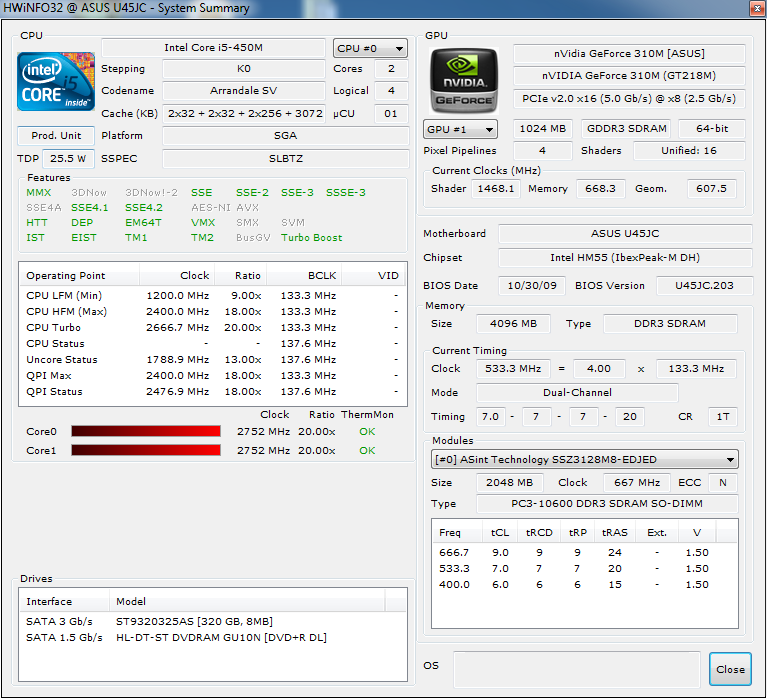Select the HL-DT-ST DVDRAM GU10N drive row

coord(213,637)
